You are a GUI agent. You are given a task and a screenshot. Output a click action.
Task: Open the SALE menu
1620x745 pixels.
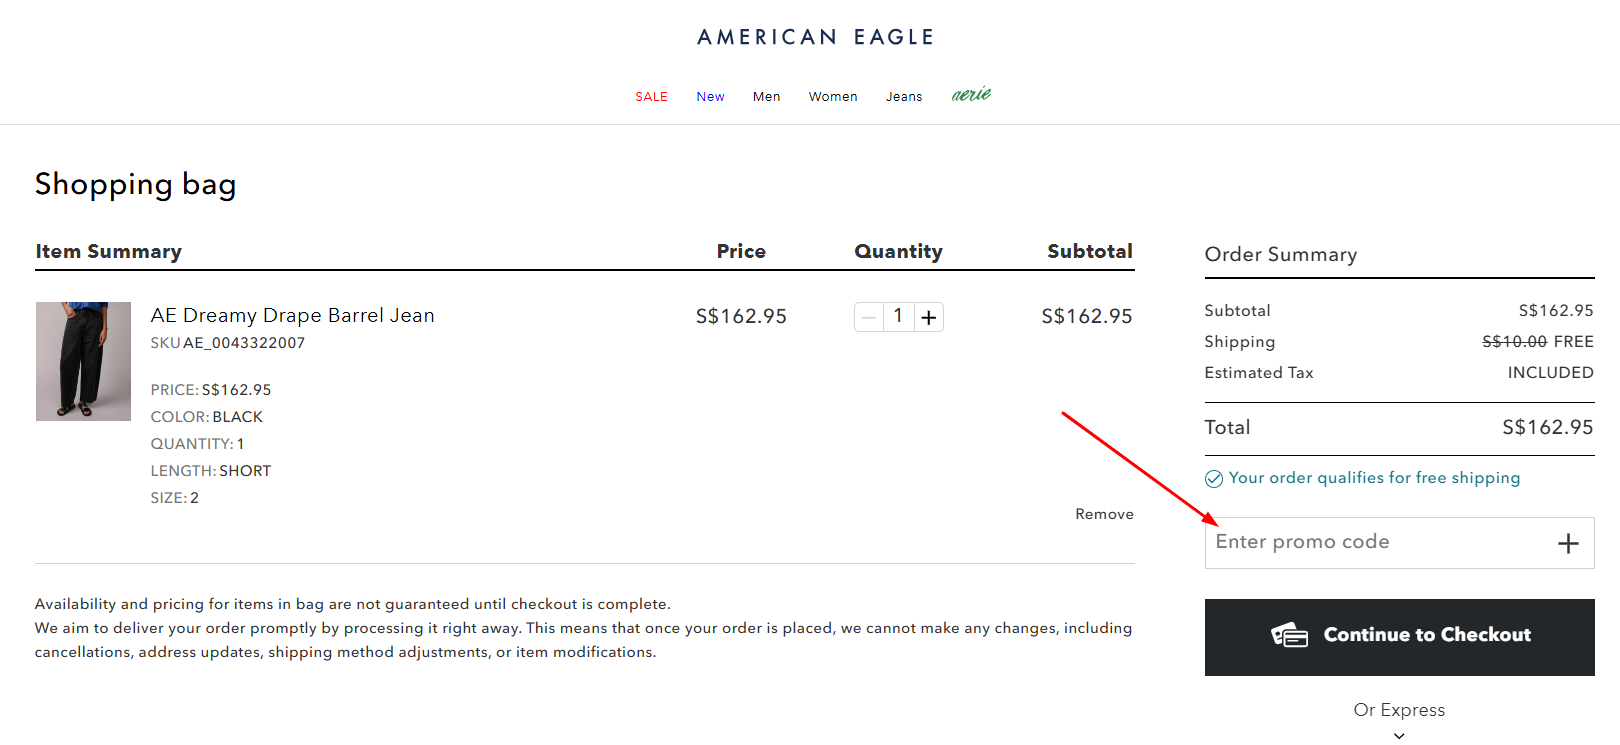point(651,97)
